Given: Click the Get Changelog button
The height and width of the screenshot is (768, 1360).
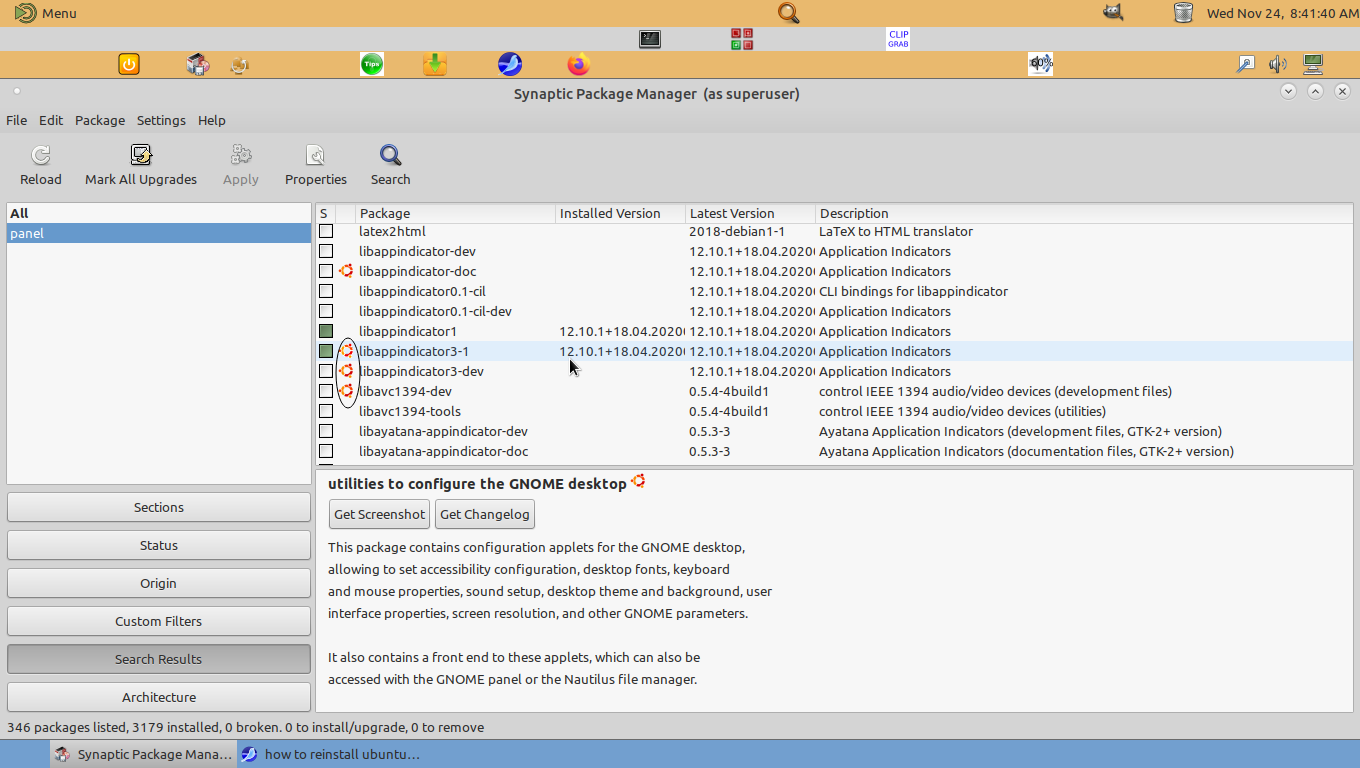Looking at the screenshot, I should click(x=485, y=514).
